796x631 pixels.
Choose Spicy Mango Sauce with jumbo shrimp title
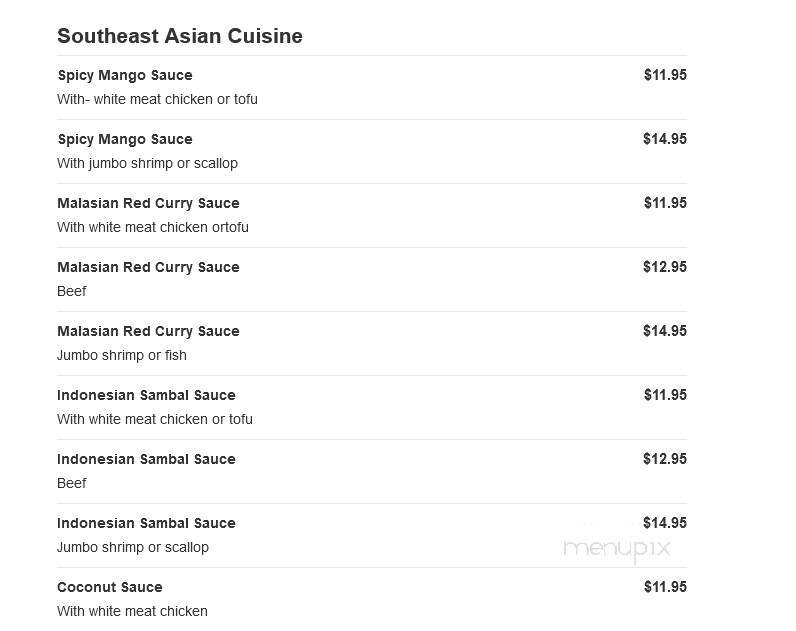[x=125, y=139]
